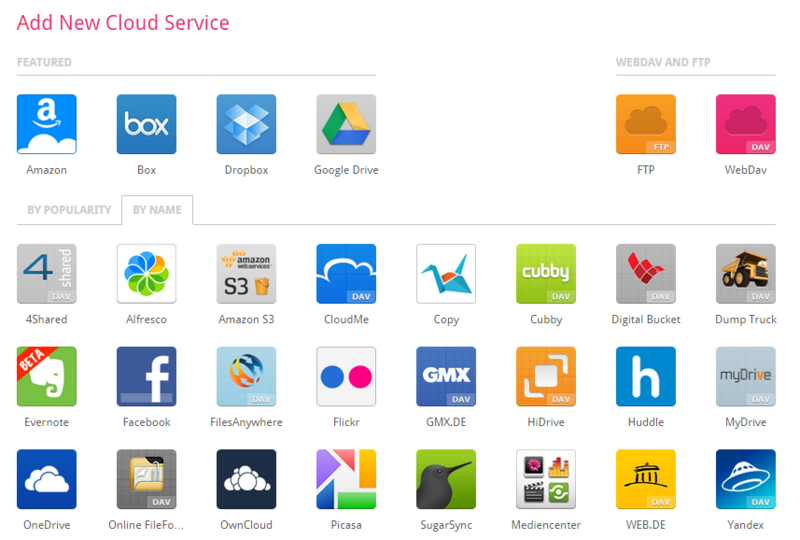This screenshot has height=540, width=800.
Task: Select the Facebook icon
Action: click(x=146, y=377)
